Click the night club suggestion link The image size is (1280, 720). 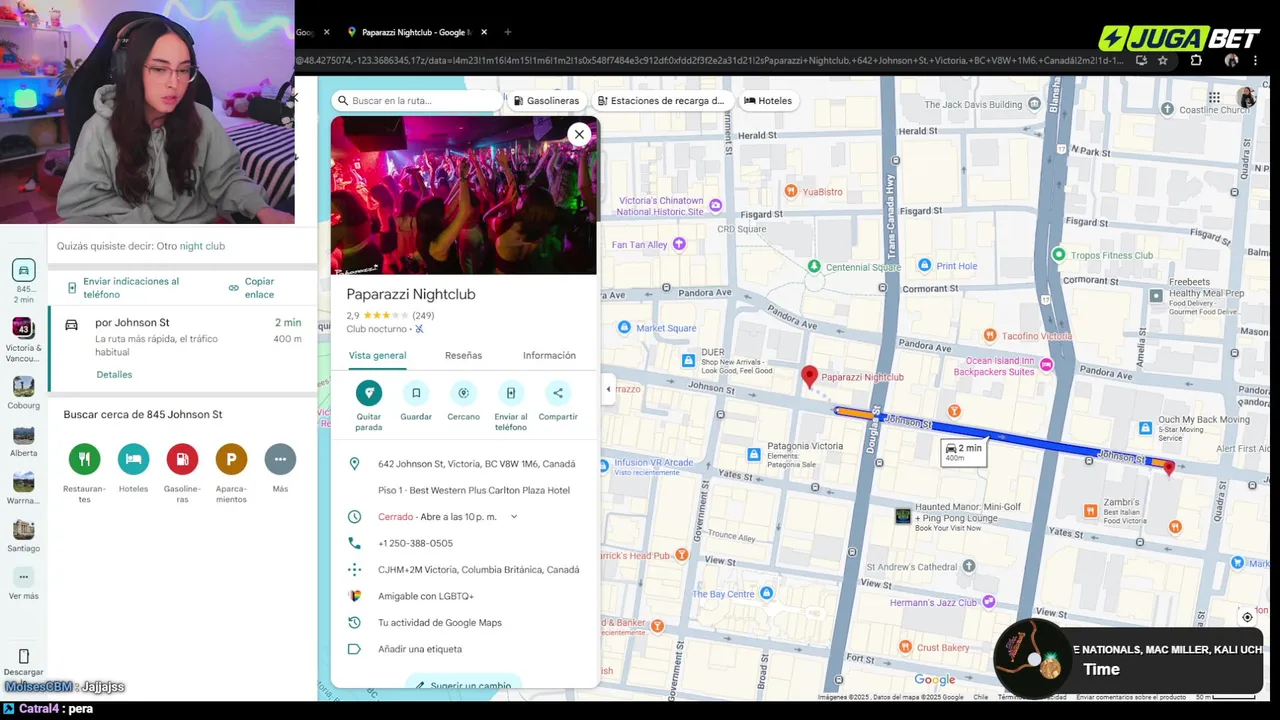(202, 246)
